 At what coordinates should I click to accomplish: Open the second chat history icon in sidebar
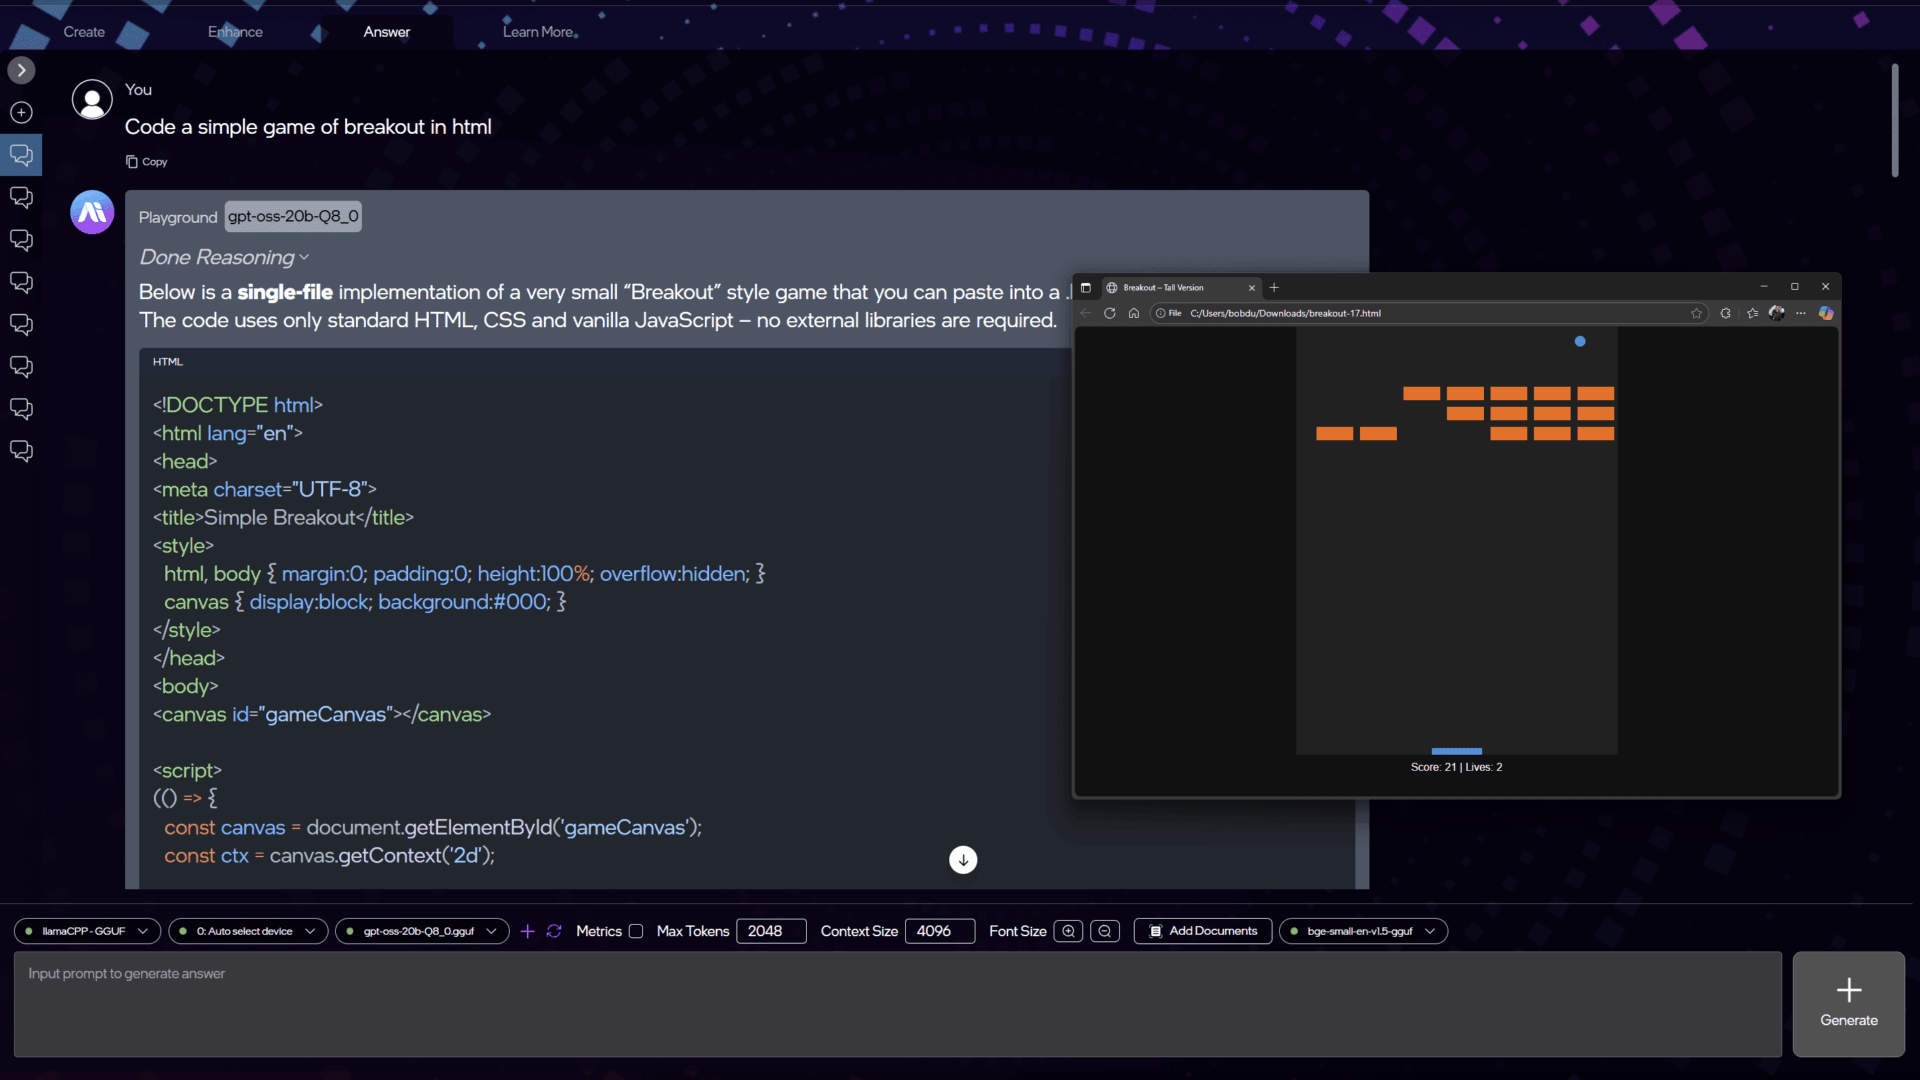21,198
